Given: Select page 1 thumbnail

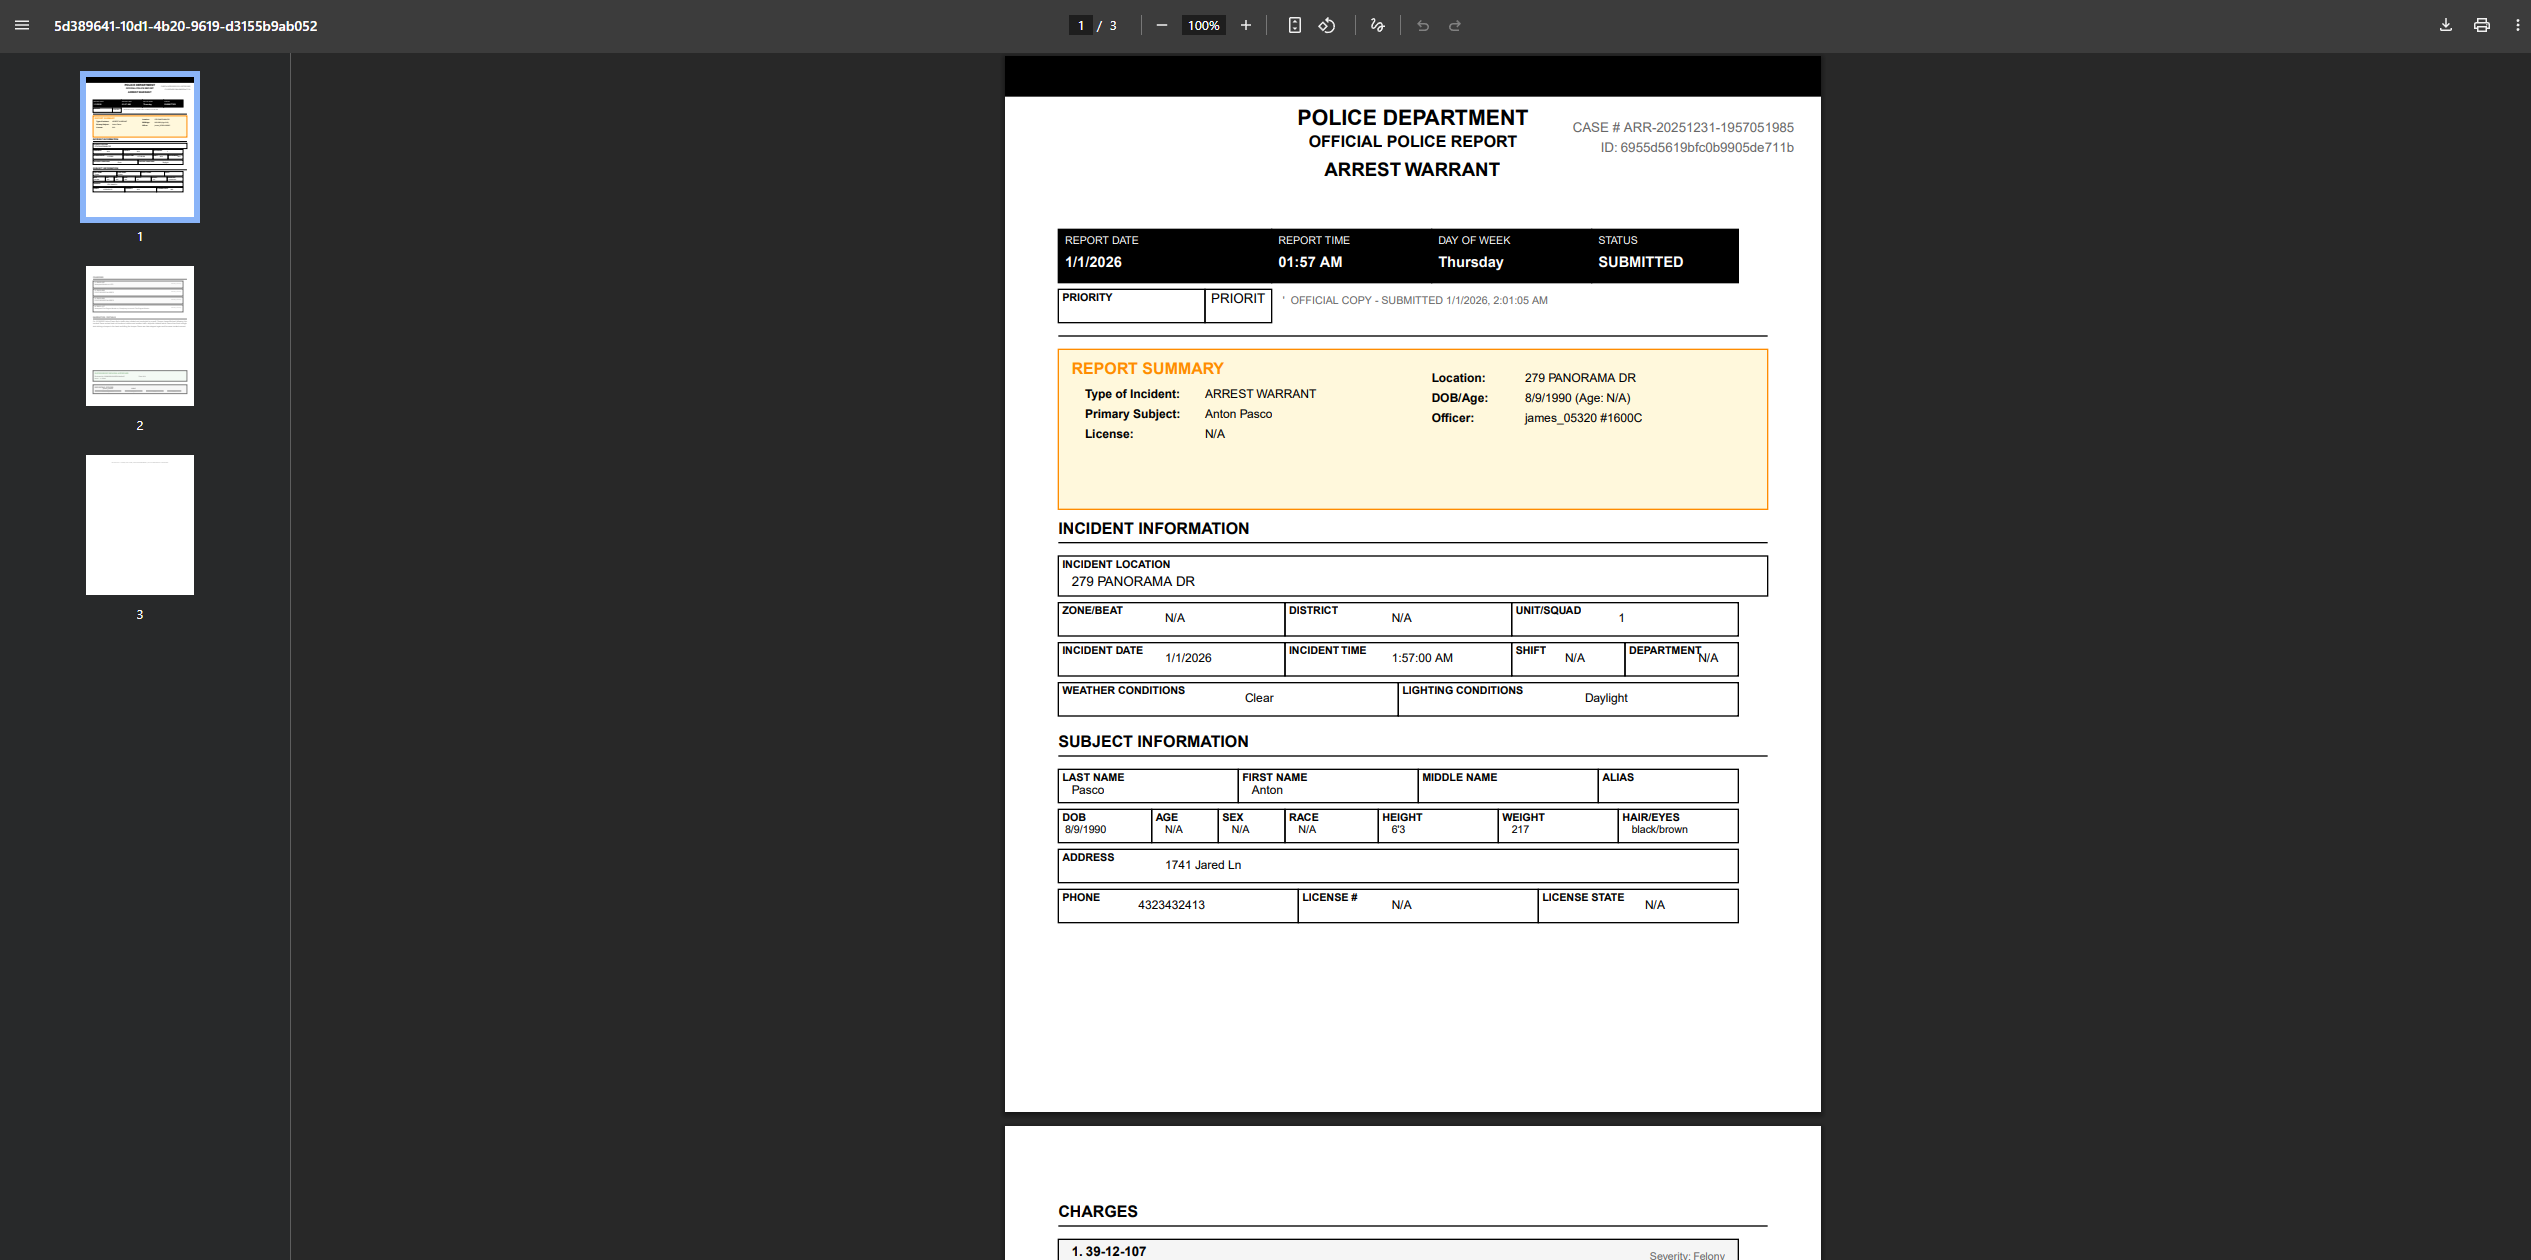Looking at the screenshot, I should pos(140,146).
